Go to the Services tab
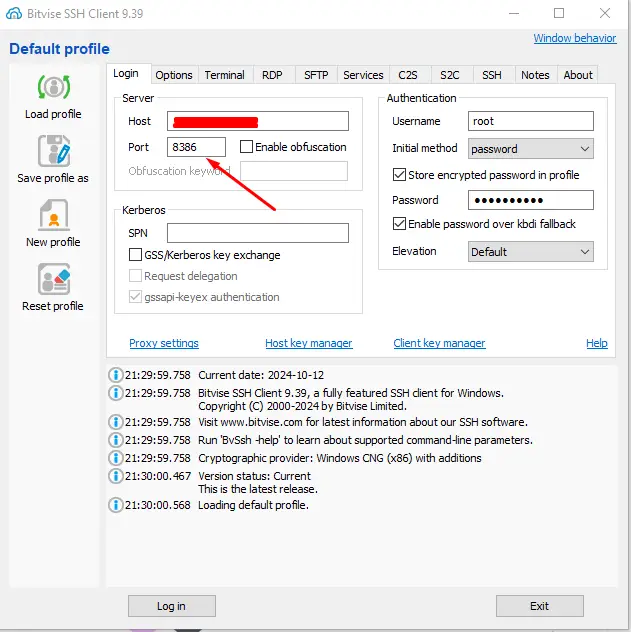Screen dimensions: 631x632 tap(363, 75)
